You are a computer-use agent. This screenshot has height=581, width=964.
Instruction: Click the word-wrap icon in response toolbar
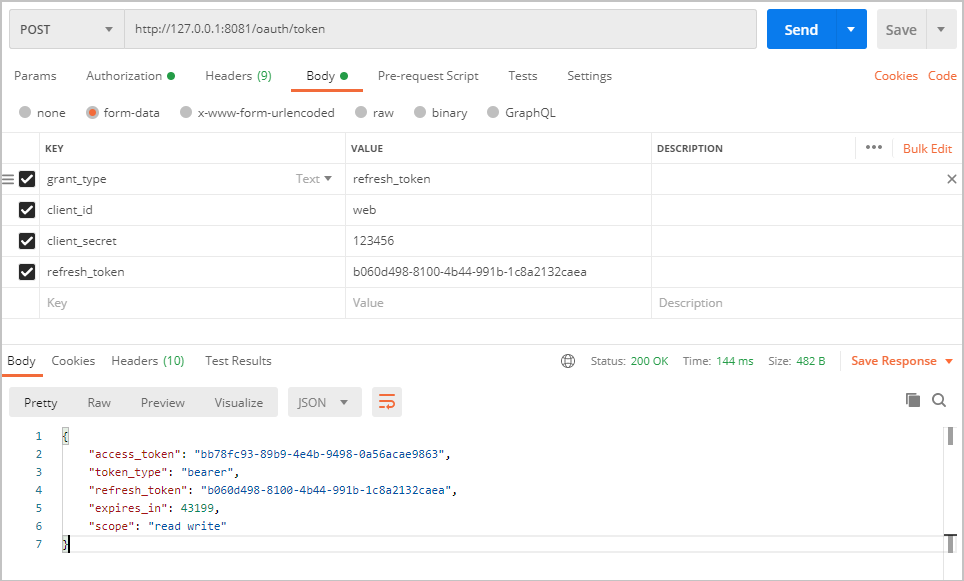(x=387, y=402)
